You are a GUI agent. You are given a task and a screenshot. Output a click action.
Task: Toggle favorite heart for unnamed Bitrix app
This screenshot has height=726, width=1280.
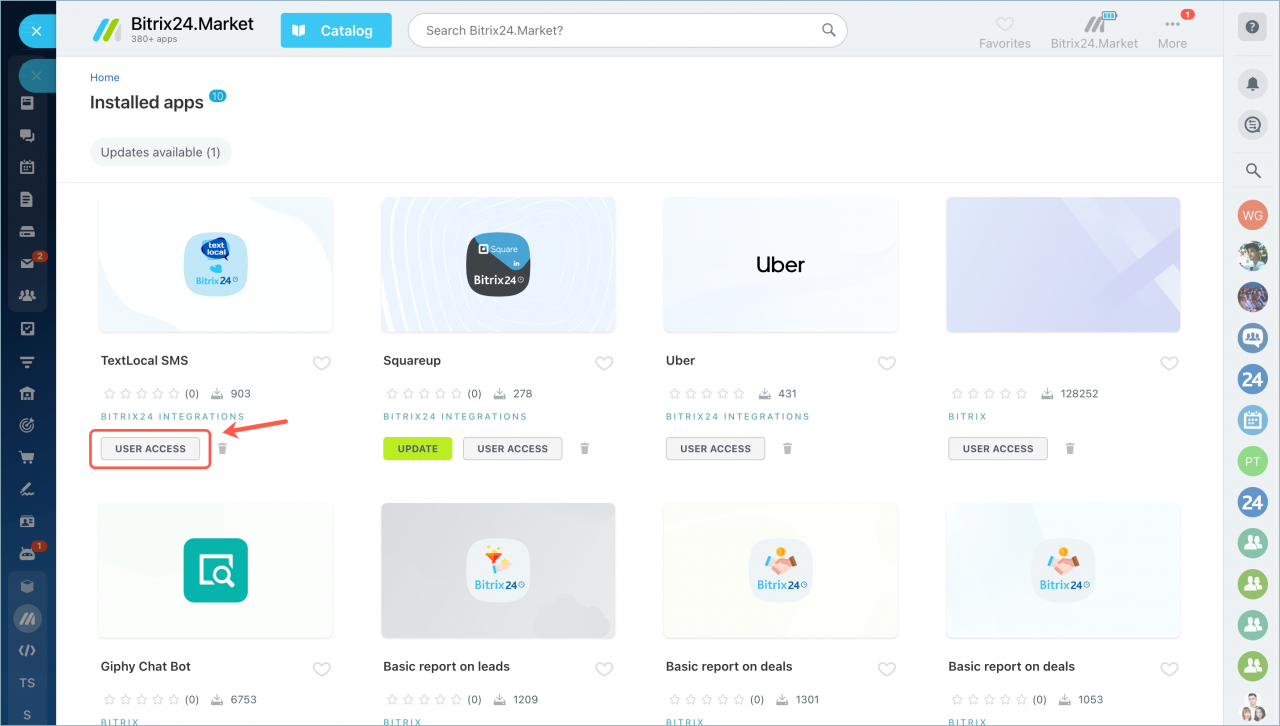(x=1169, y=363)
